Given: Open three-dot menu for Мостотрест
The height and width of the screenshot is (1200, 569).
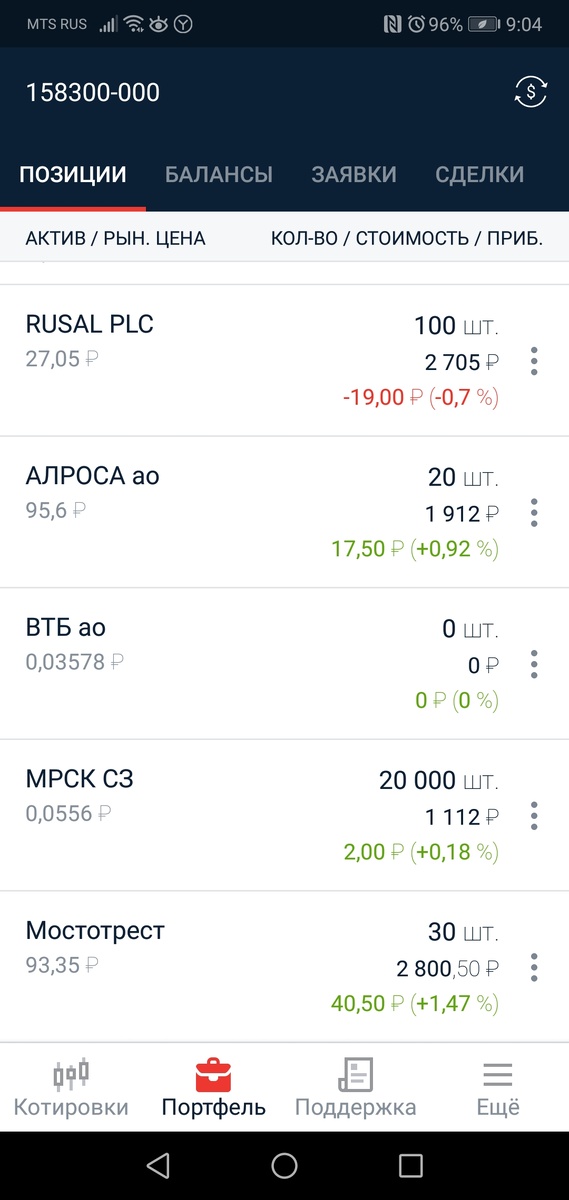Looking at the screenshot, I should 535,968.
